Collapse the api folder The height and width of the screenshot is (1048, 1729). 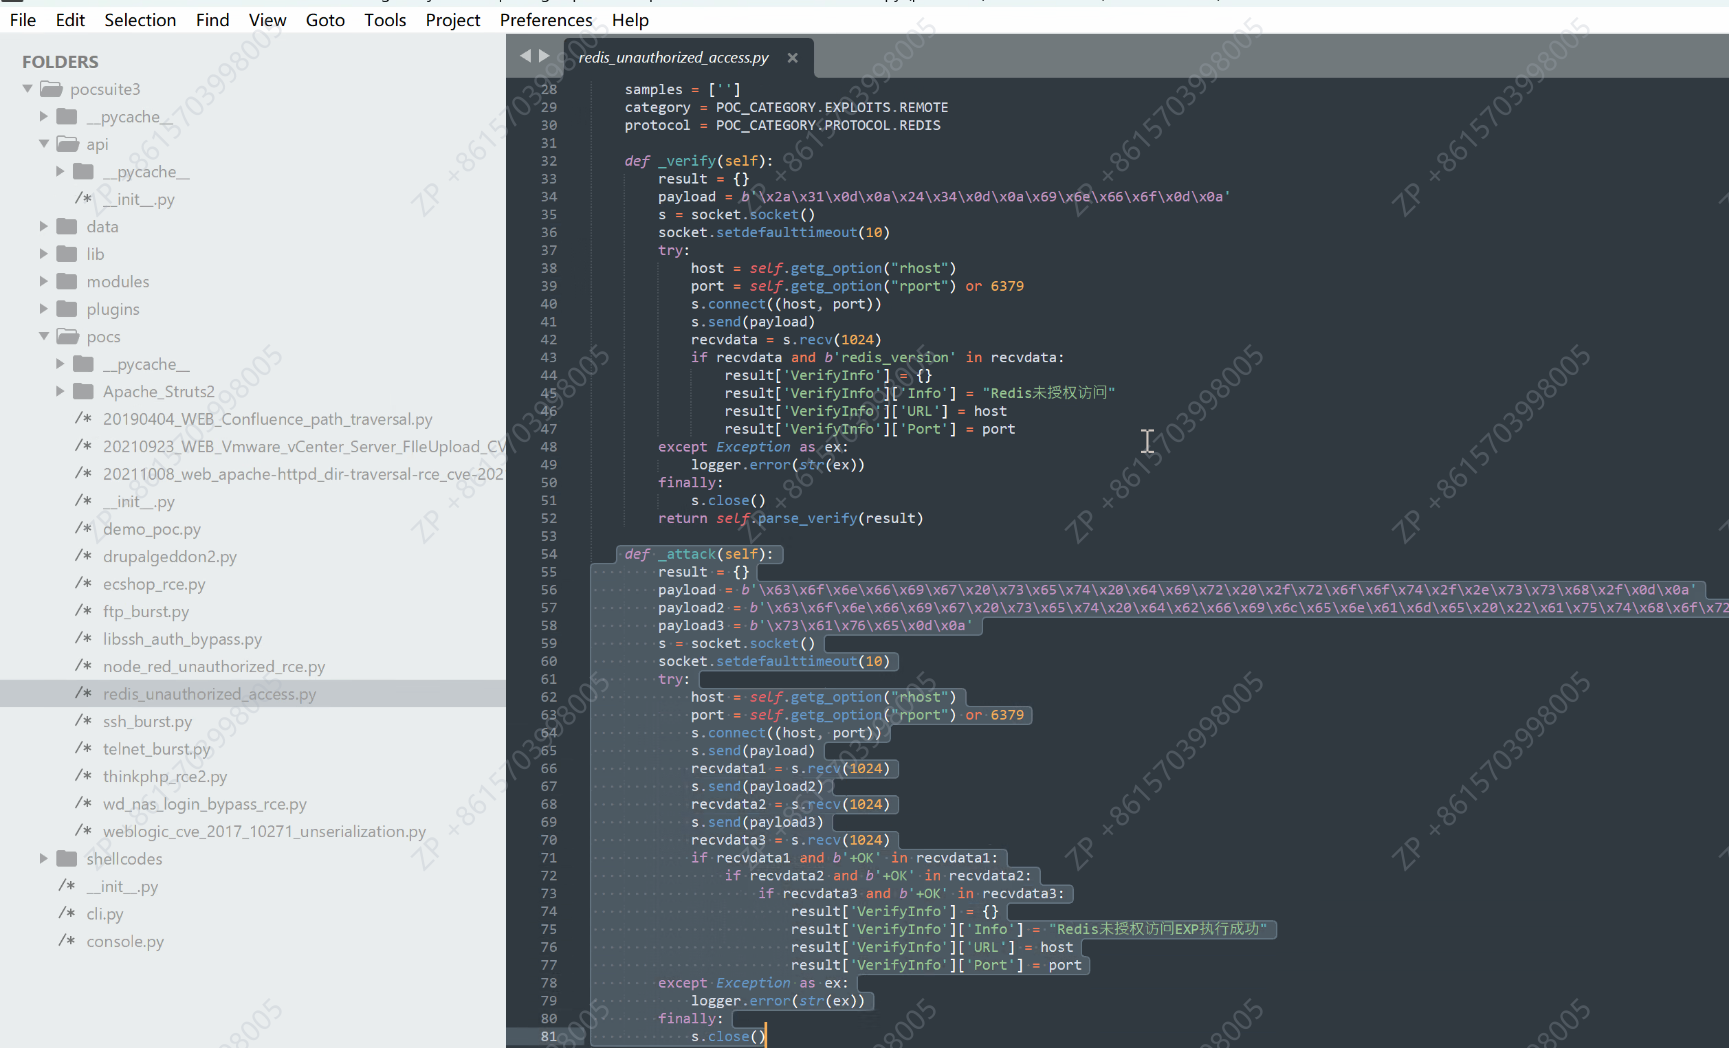[43, 144]
